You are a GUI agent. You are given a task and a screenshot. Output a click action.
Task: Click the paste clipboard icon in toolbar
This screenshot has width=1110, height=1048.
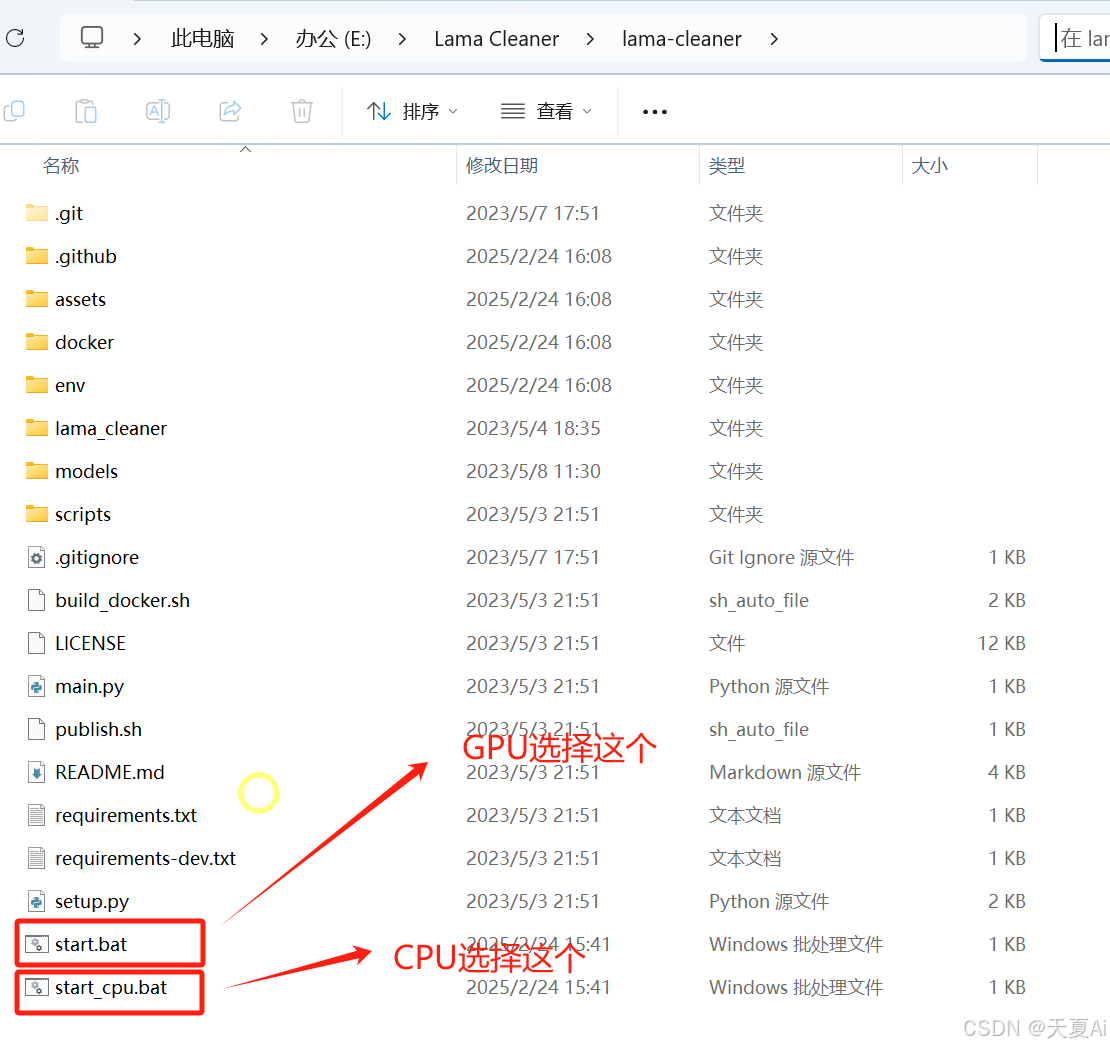[x=86, y=111]
